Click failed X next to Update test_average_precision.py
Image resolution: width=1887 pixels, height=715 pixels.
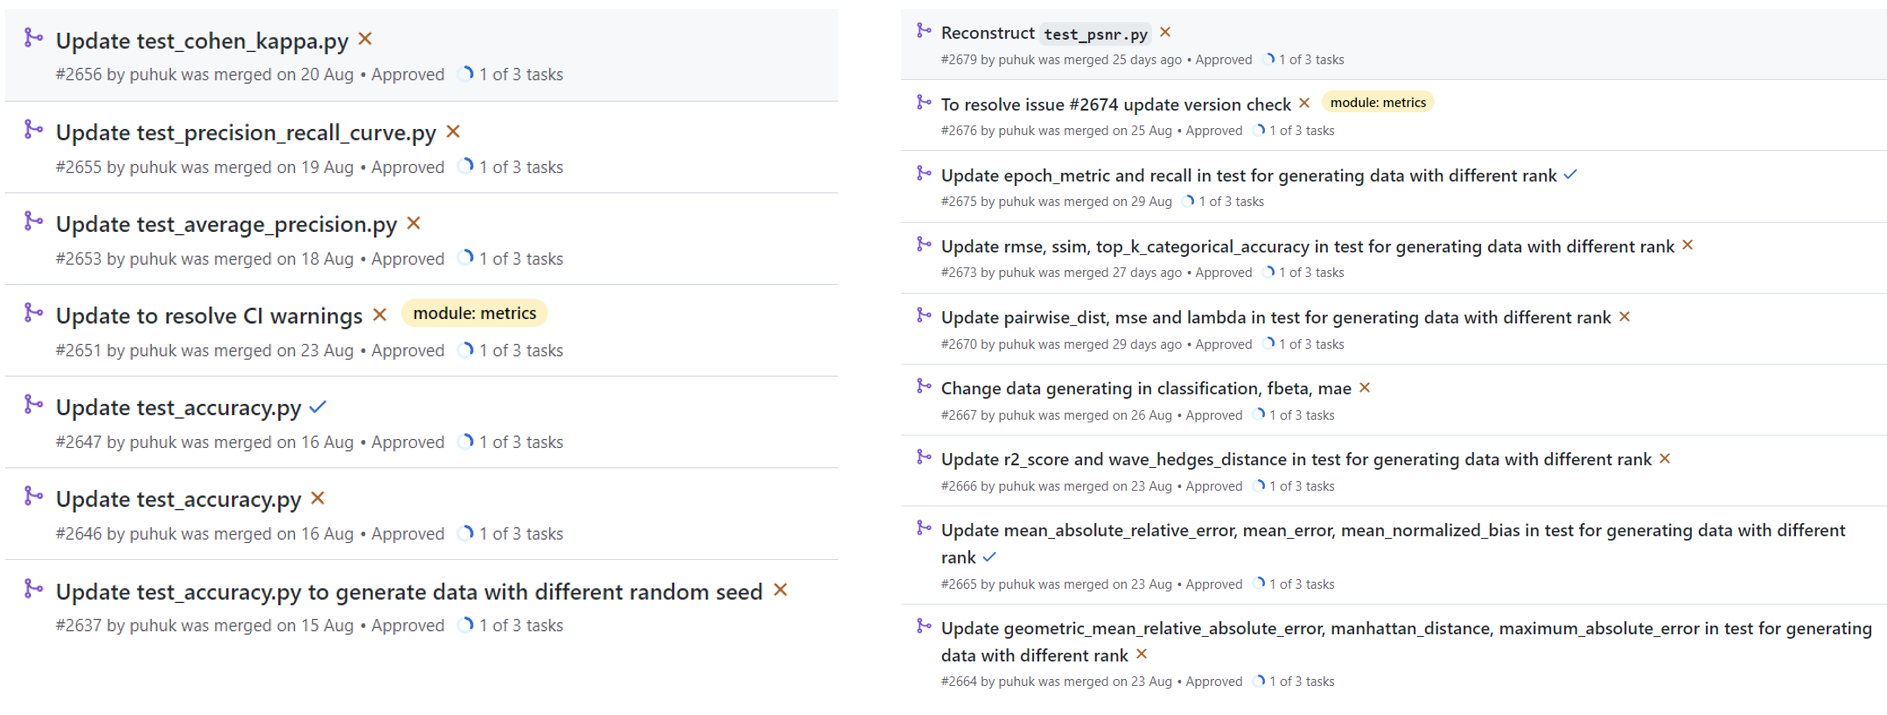(414, 223)
